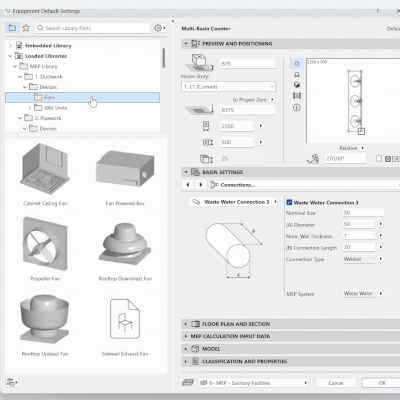Expand the Model panel
This screenshot has width=400, height=400.
coord(186,349)
